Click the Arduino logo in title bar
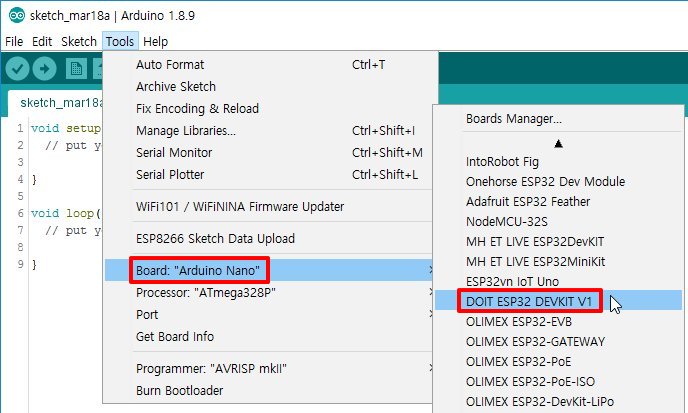Viewport: 688px width, 413px height. 17,16
